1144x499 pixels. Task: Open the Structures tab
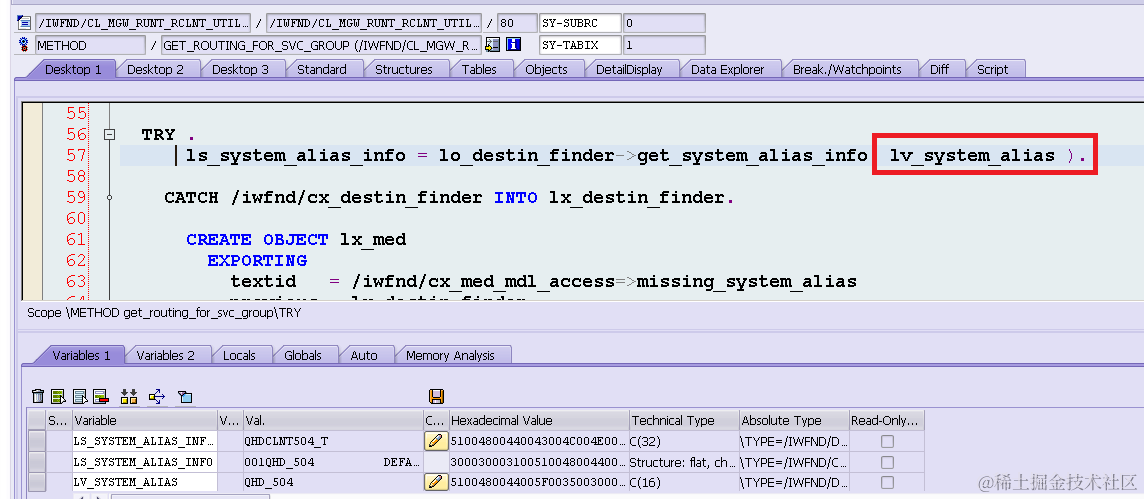[403, 69]
